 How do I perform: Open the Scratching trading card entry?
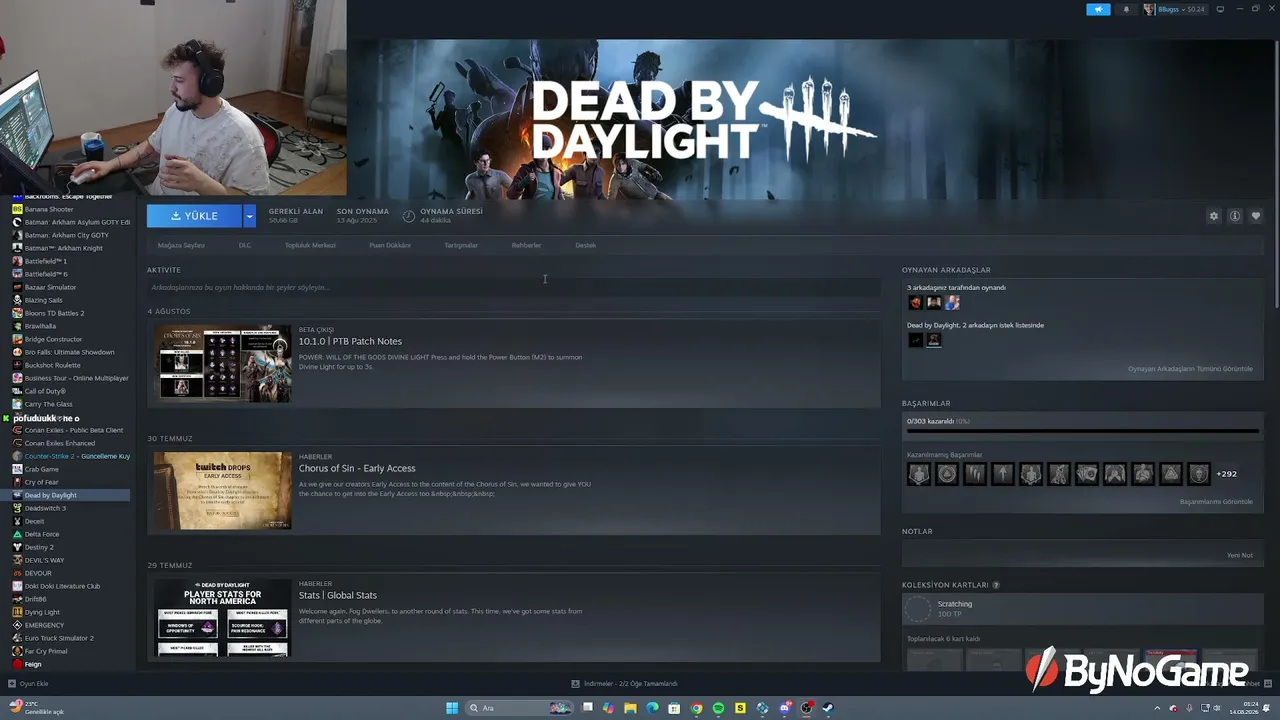tap(1083, 608)
